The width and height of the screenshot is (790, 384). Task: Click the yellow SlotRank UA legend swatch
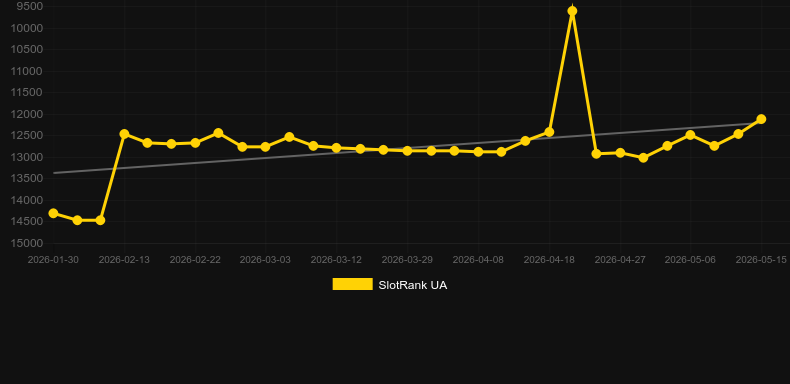353,284
